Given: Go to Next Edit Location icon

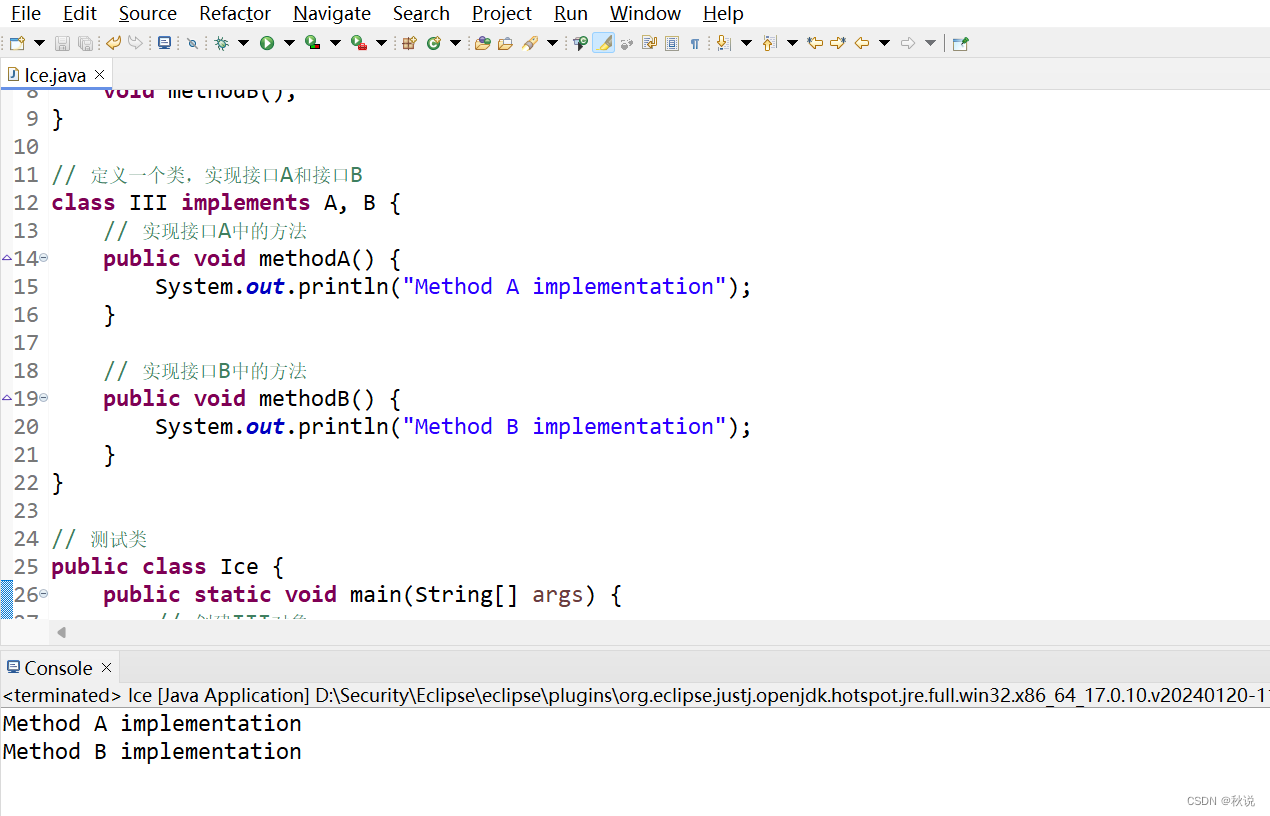Looking at the screenshot, I should (x=838, y=43).
